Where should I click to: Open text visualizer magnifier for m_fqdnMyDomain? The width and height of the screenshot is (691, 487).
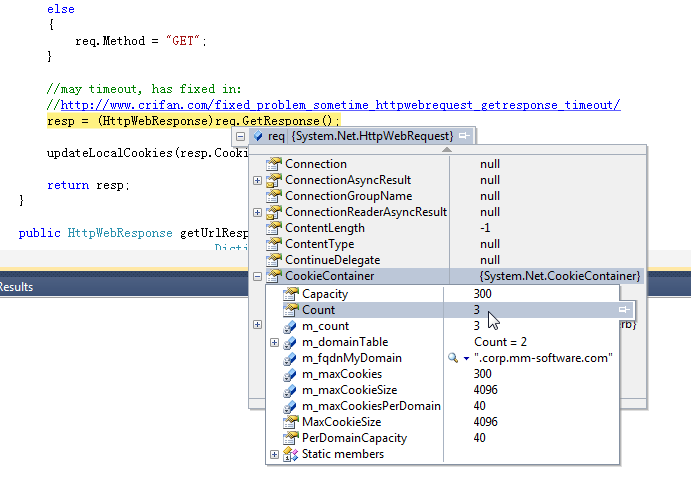[x=453, y=357]
